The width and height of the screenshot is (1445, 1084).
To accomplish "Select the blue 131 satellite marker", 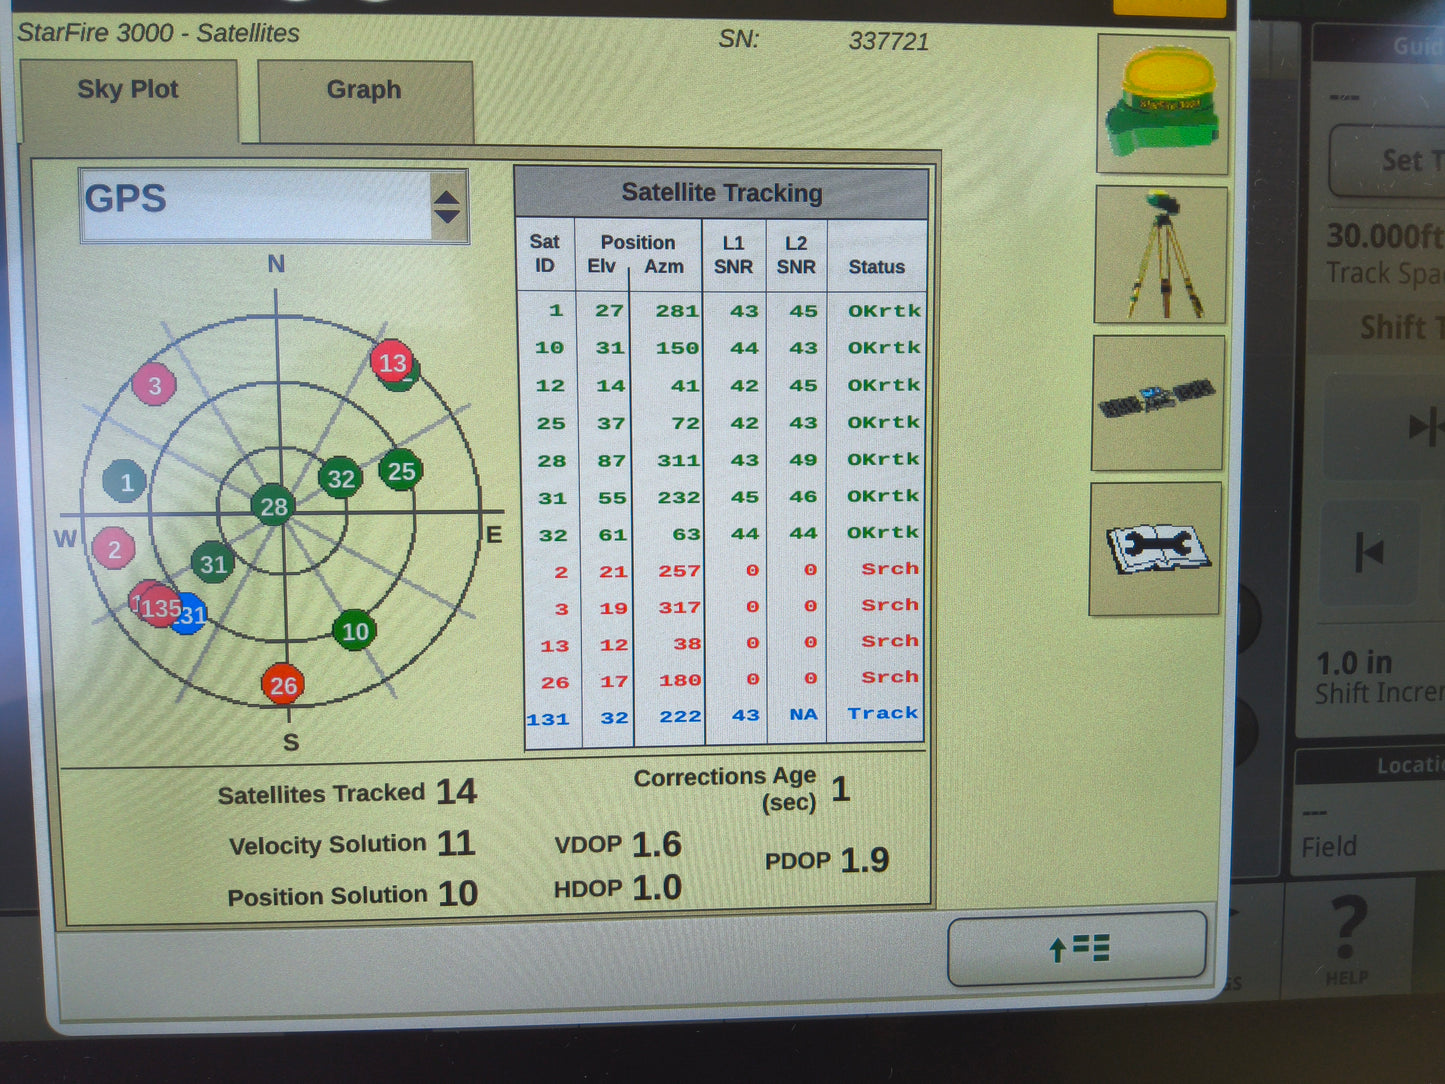I will coord(191,615).
